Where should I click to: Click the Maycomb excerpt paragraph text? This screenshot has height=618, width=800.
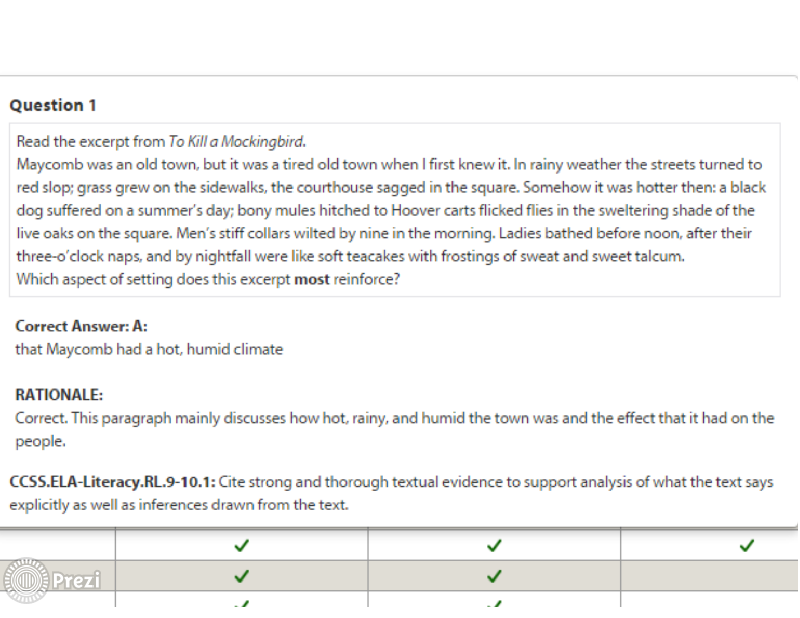(391, 210)
